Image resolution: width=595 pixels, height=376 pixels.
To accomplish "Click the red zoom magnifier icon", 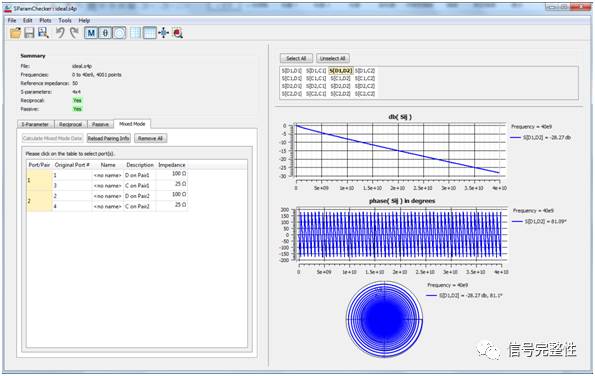I will pyautogui.click(x=178, y=33).
